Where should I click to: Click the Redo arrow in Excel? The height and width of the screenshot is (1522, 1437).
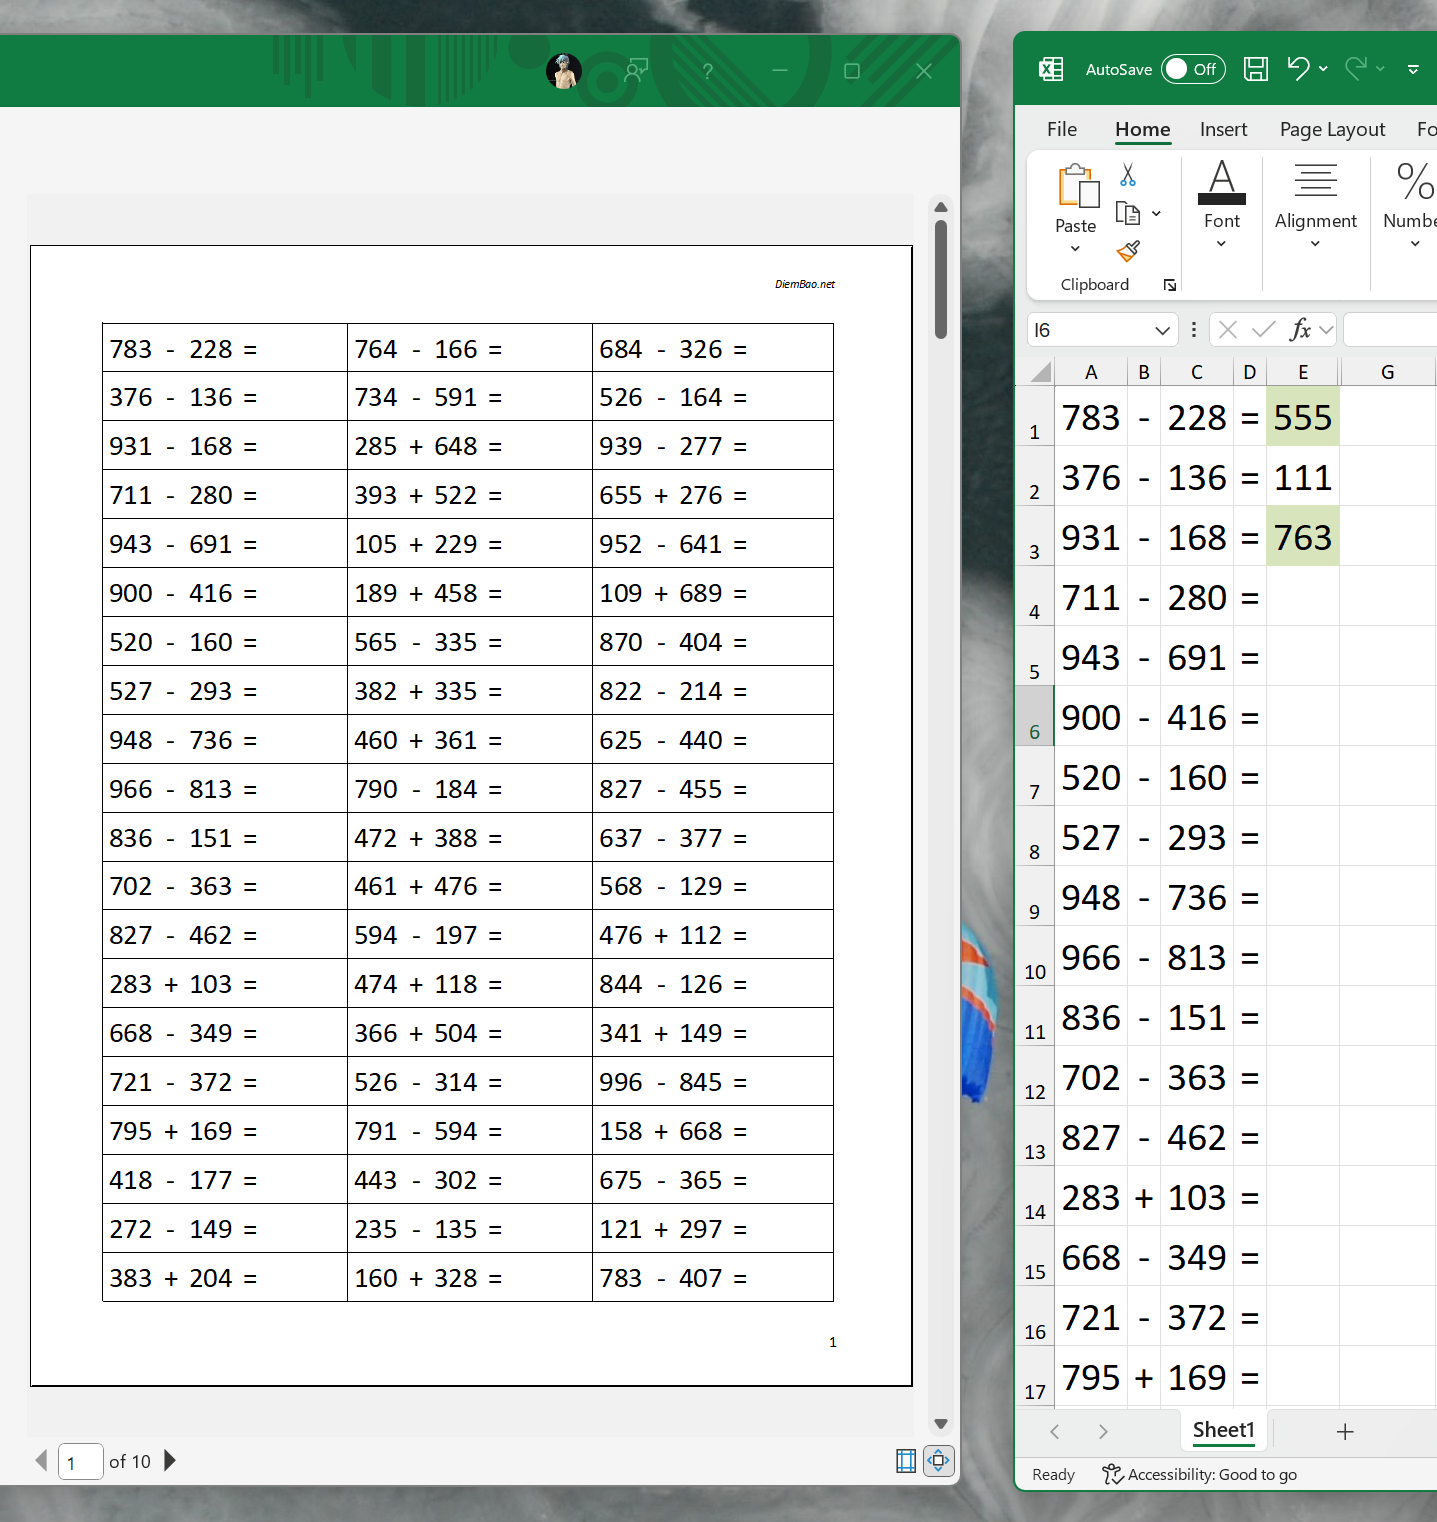coord(1356,68)
